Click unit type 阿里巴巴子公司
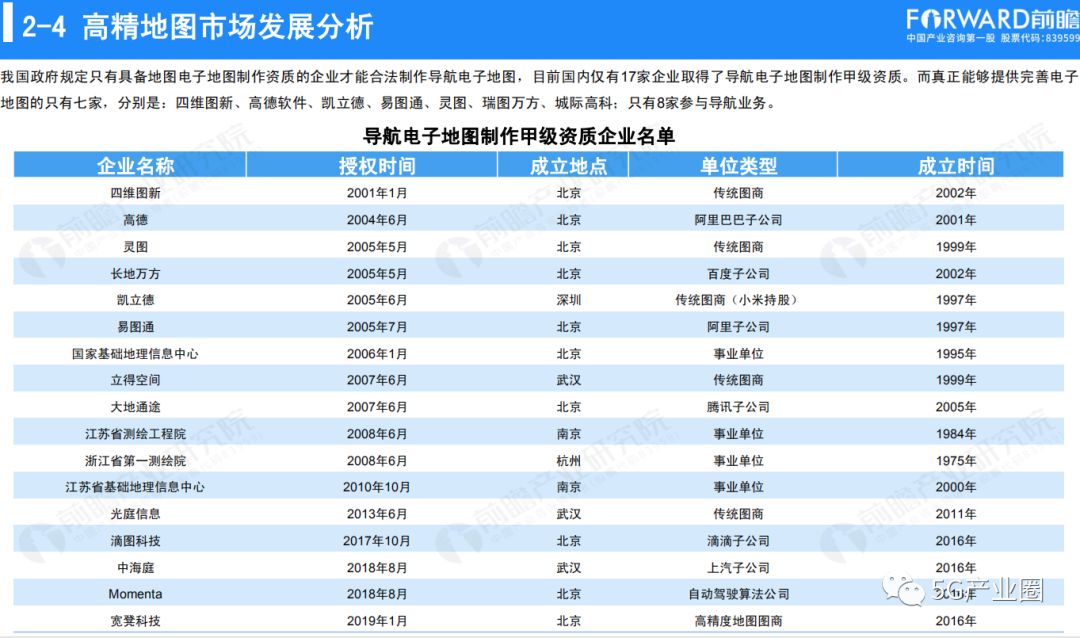The image size is (1080, 638). pos(738,220)
